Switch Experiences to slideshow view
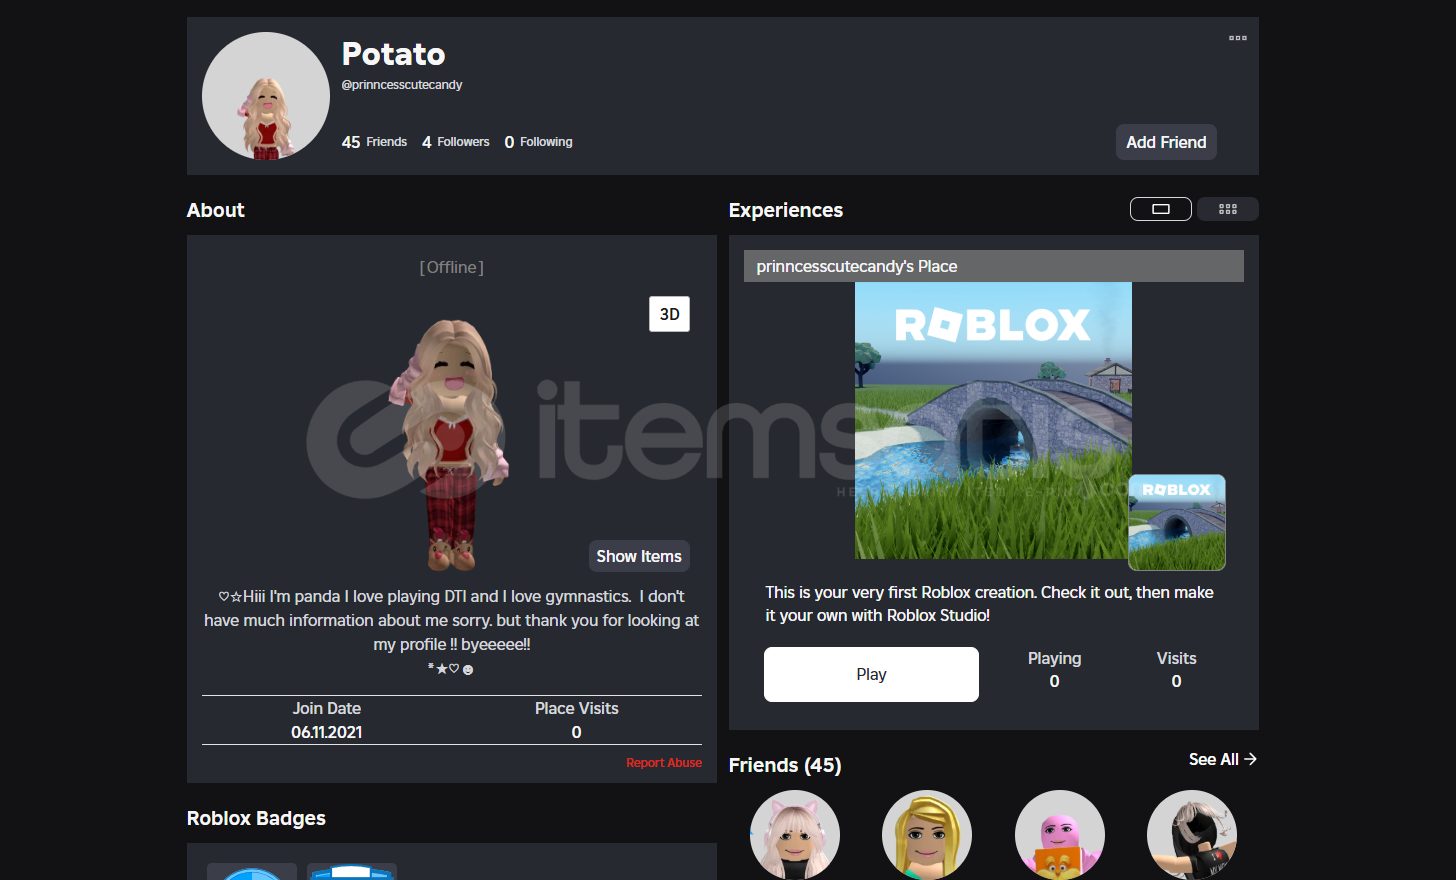Screen dimensions: 1456x880 coord(1161,209)
